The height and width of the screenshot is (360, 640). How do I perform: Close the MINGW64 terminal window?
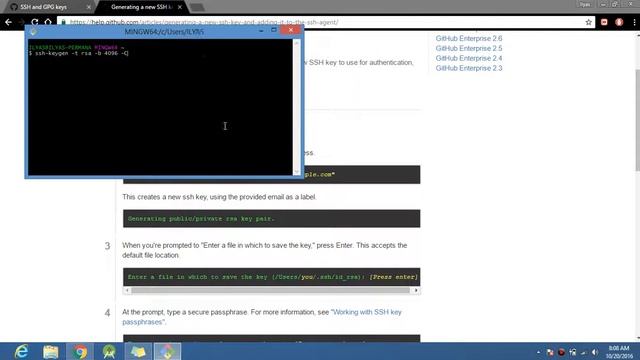pos(291,30)
